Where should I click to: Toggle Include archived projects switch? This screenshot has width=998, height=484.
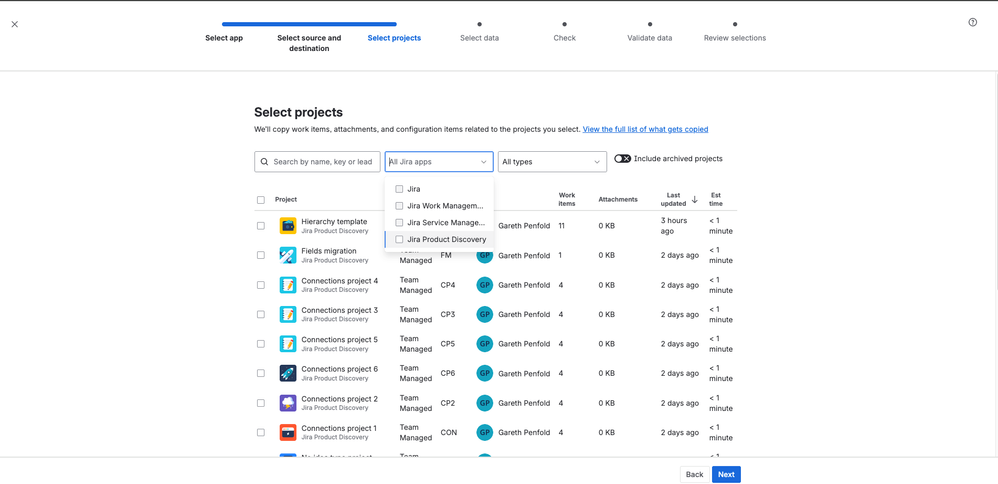[x=622, y=159]
